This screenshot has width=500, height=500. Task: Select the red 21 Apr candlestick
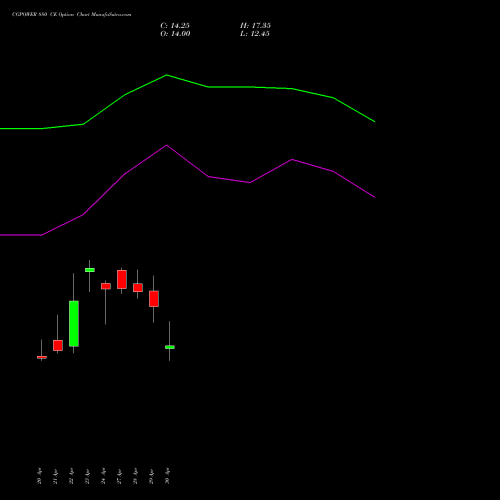58,345
